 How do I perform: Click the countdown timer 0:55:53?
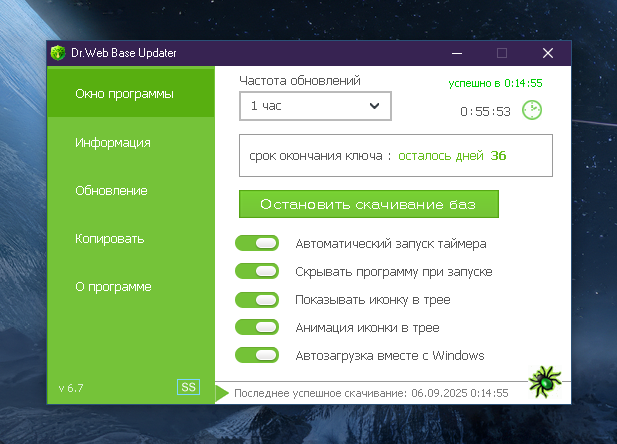[485, 111]
